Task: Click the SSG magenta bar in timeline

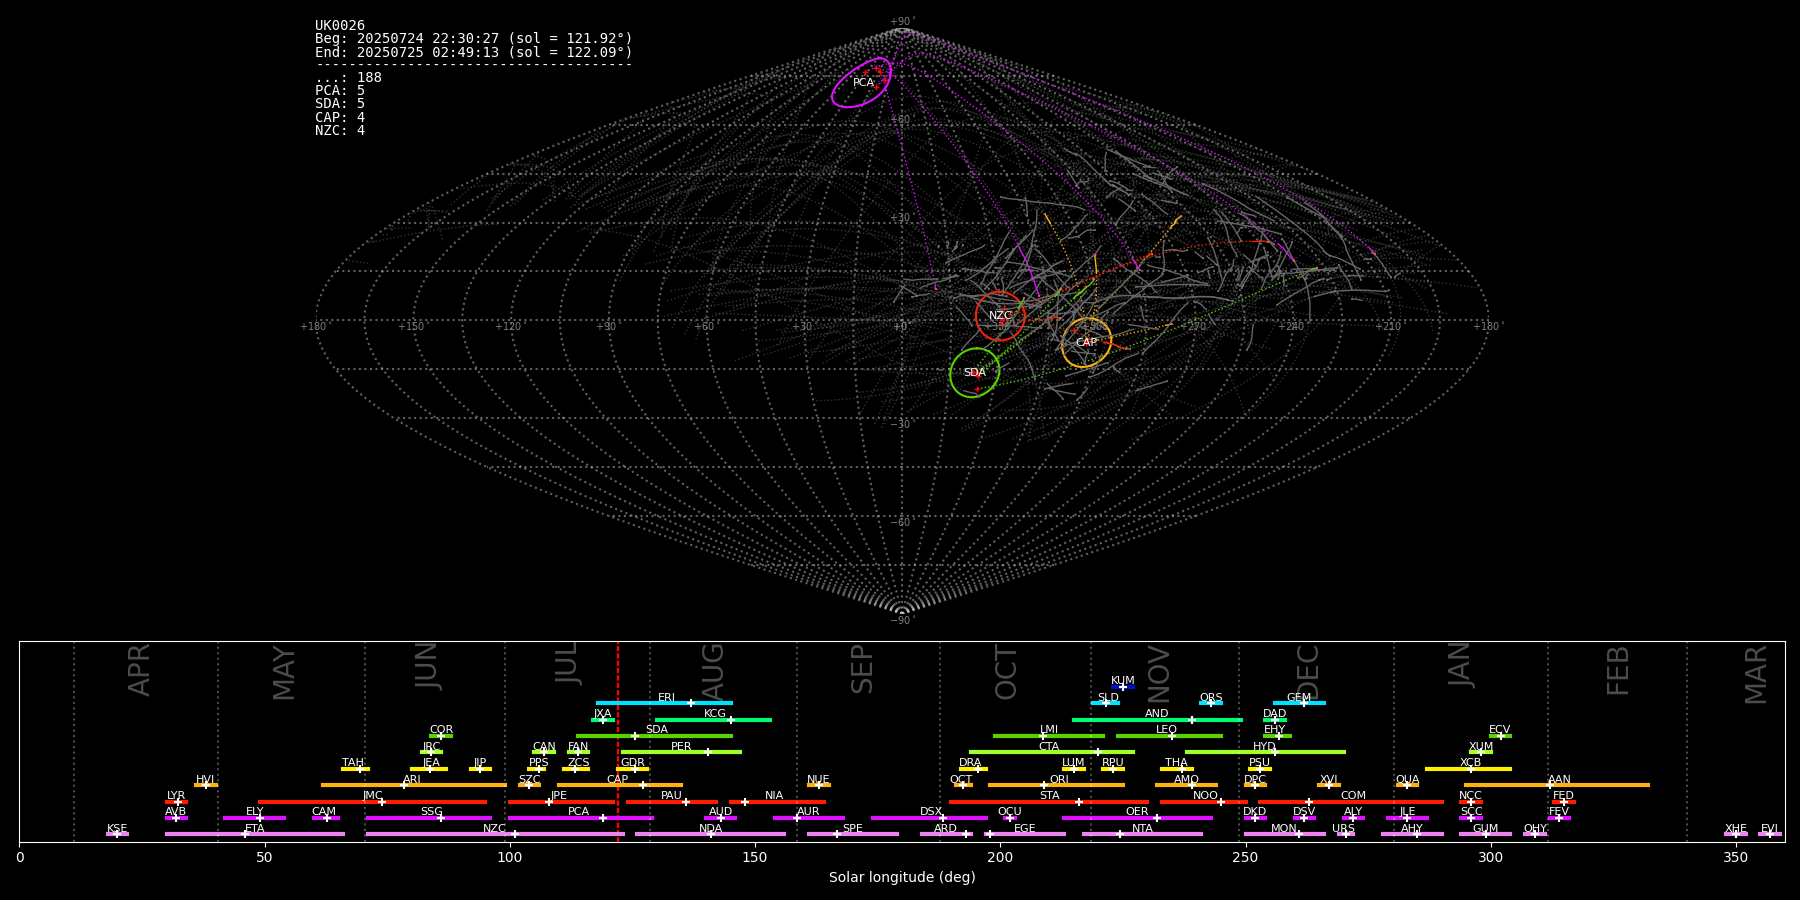Action: click(428, 818)
